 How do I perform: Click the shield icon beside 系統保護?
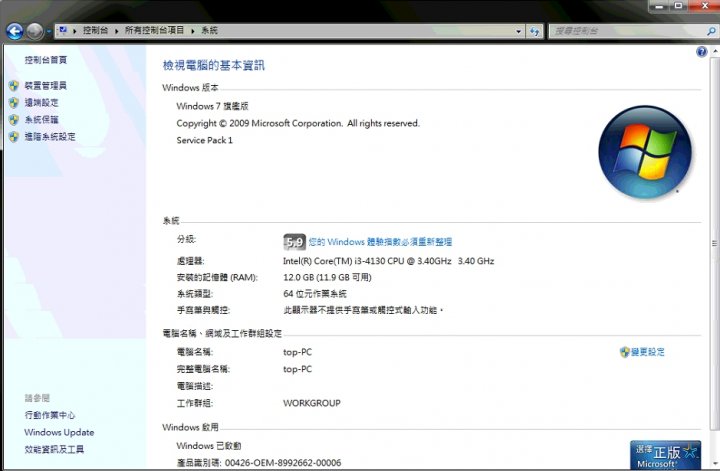14,119
